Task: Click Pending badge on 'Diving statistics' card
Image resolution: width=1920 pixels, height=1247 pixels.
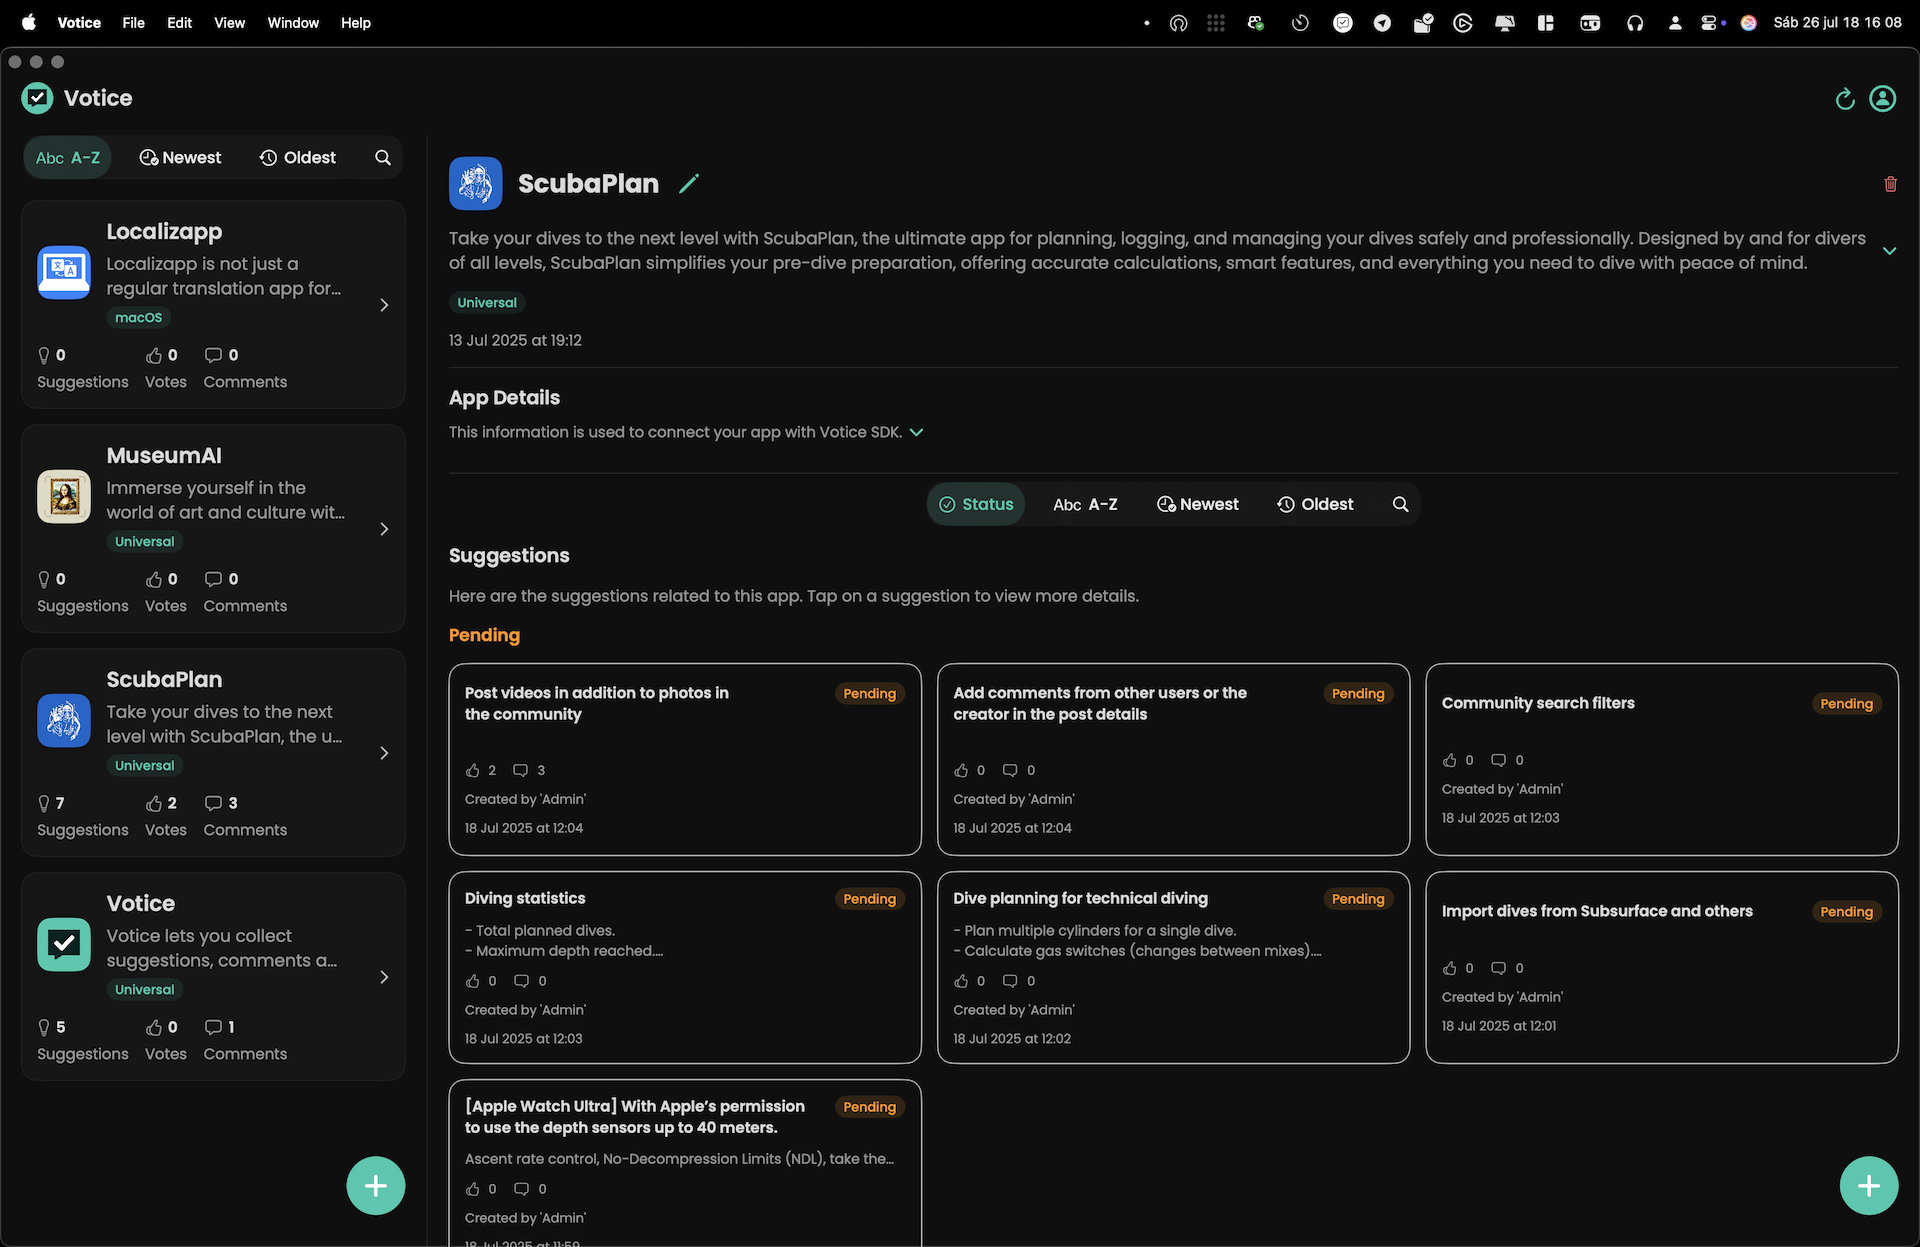Action: pyautogui.click(x=869, y=899)
